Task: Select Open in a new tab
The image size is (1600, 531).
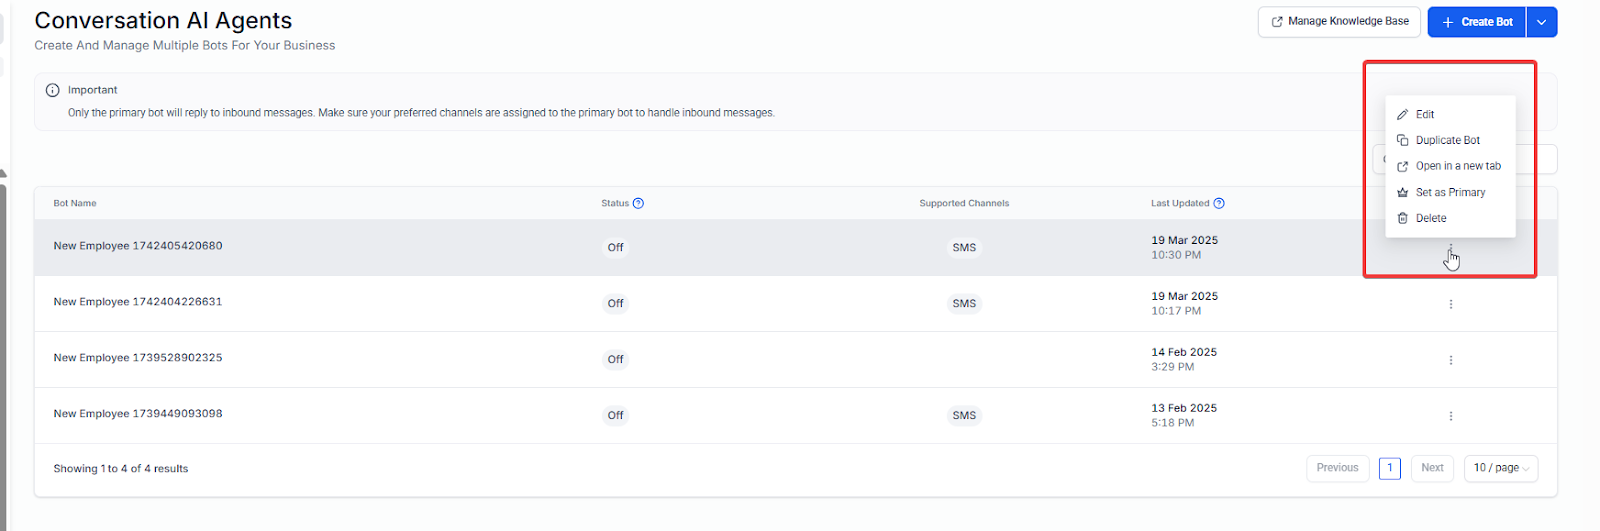Action: tap(1457, 166)
